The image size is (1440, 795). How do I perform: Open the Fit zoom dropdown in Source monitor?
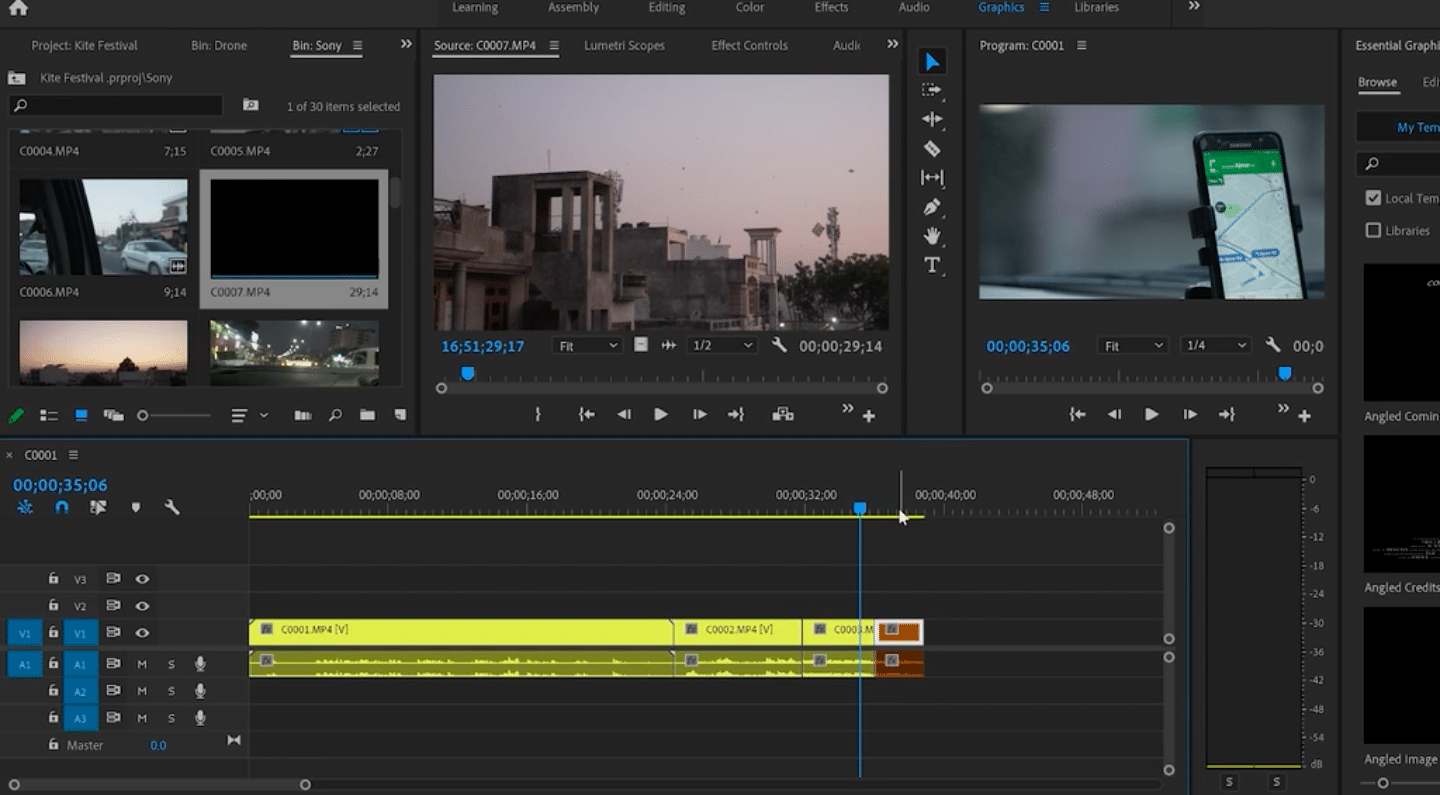click(x=588, y=346)
